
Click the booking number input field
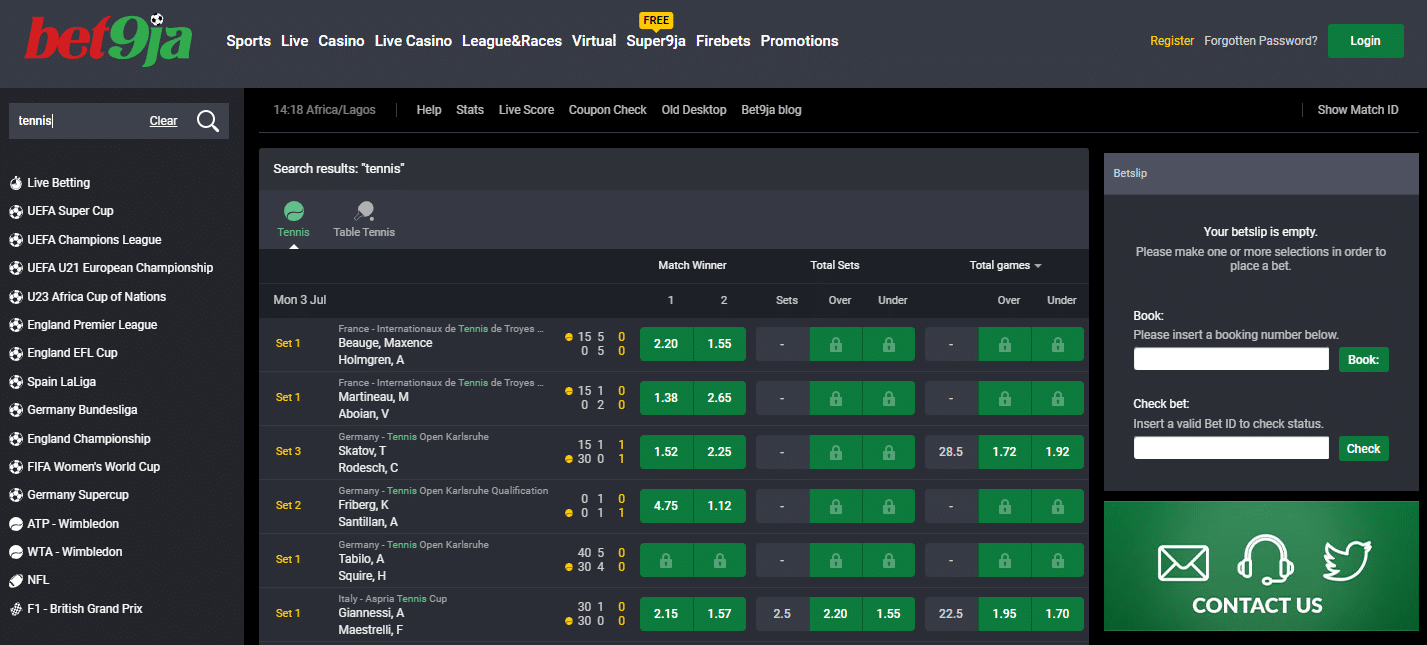[1231, 358]
